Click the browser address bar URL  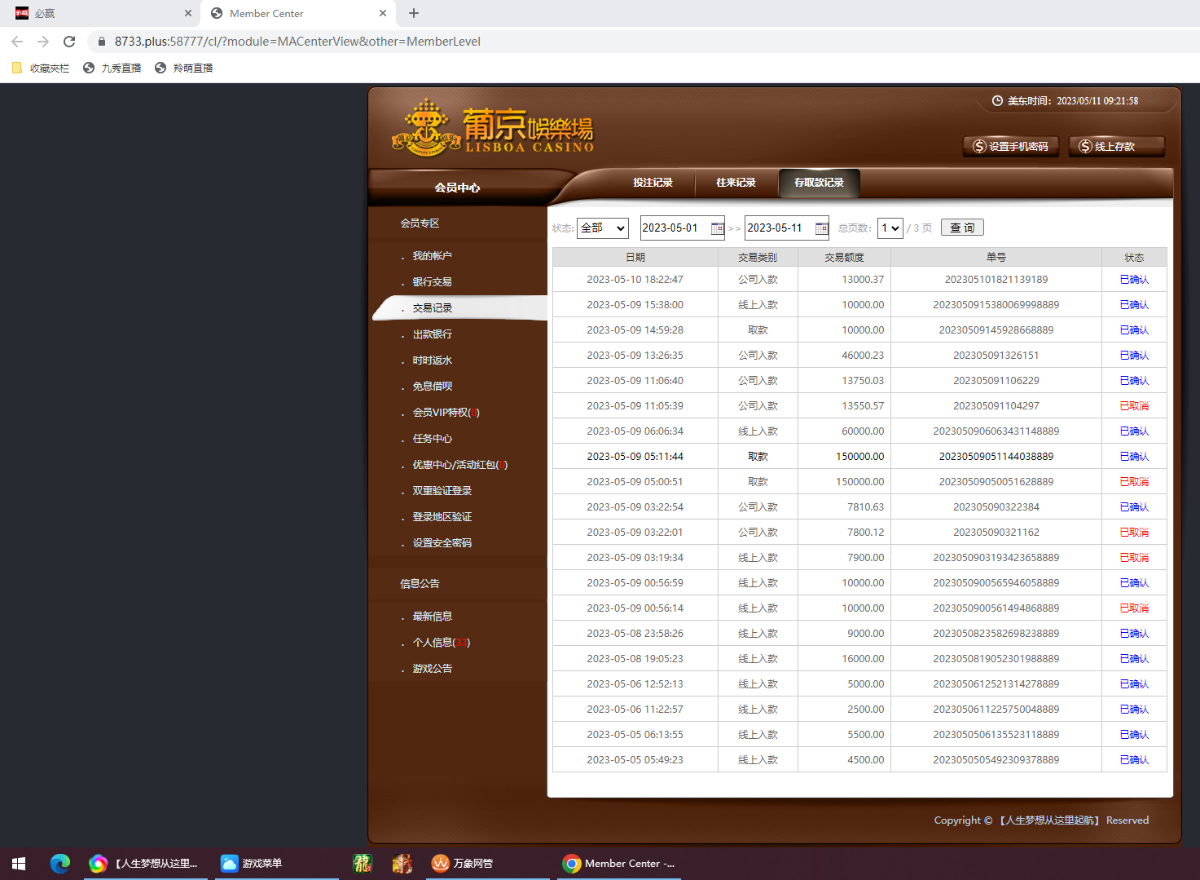click(x=298, y=41)
